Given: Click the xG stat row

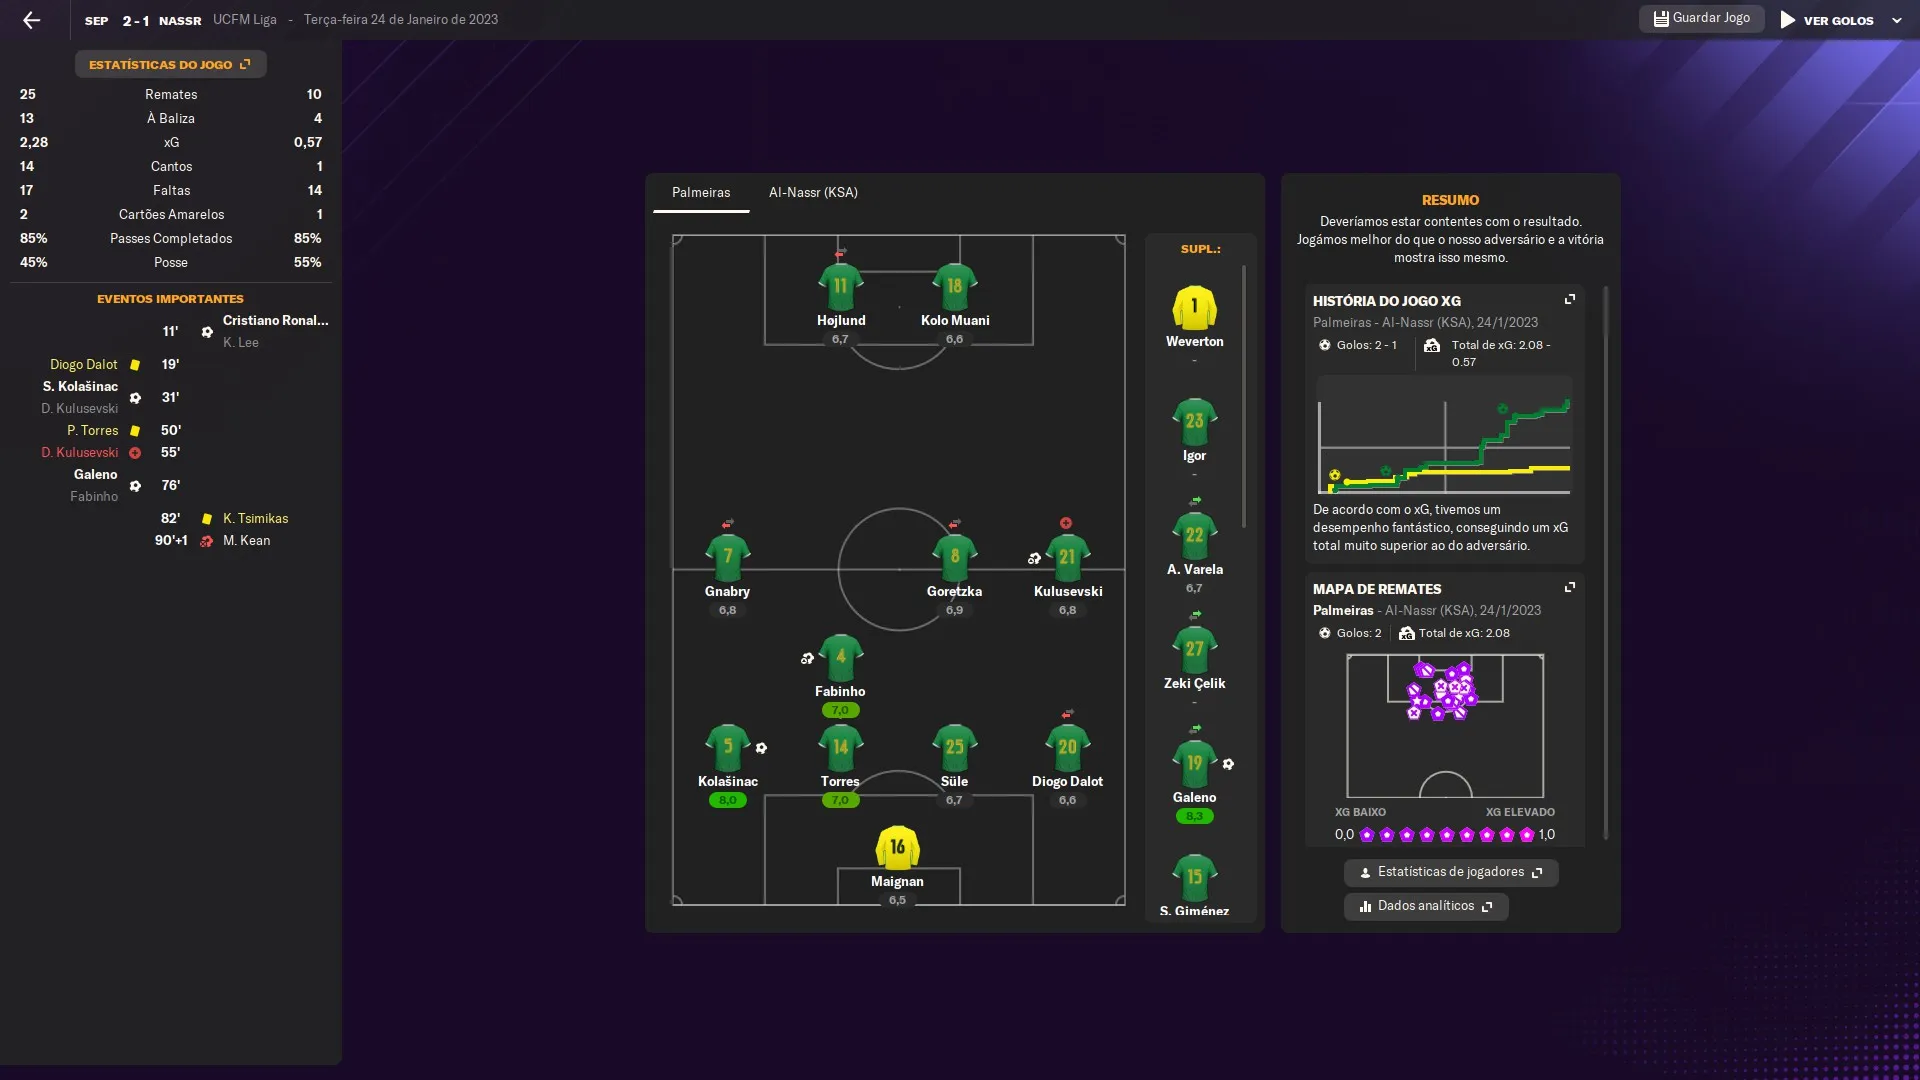Looking at the screenshot, I should (171, 142).
